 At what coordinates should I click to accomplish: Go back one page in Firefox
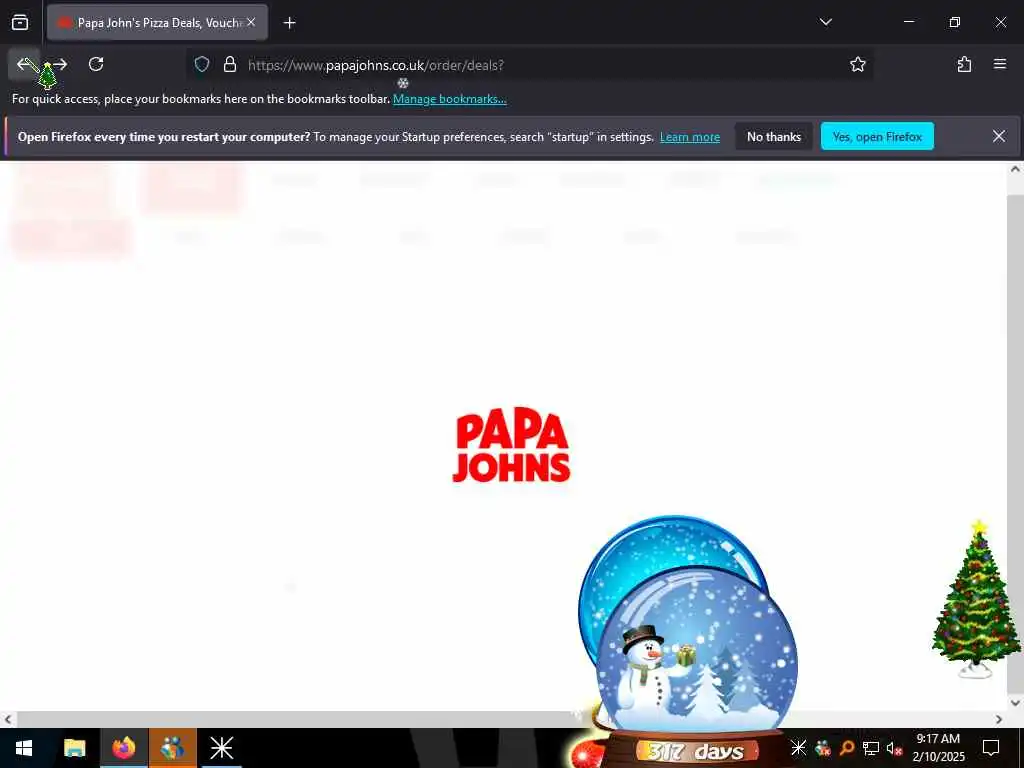[x=24, y=64]
